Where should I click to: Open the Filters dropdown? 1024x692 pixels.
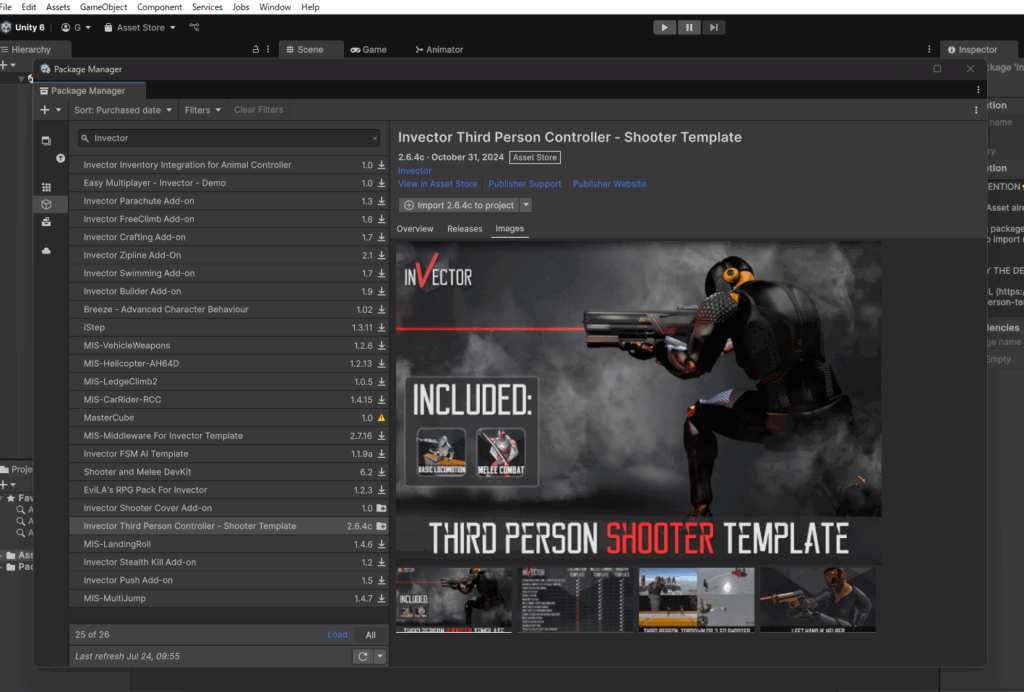click(x=202, y=110)
